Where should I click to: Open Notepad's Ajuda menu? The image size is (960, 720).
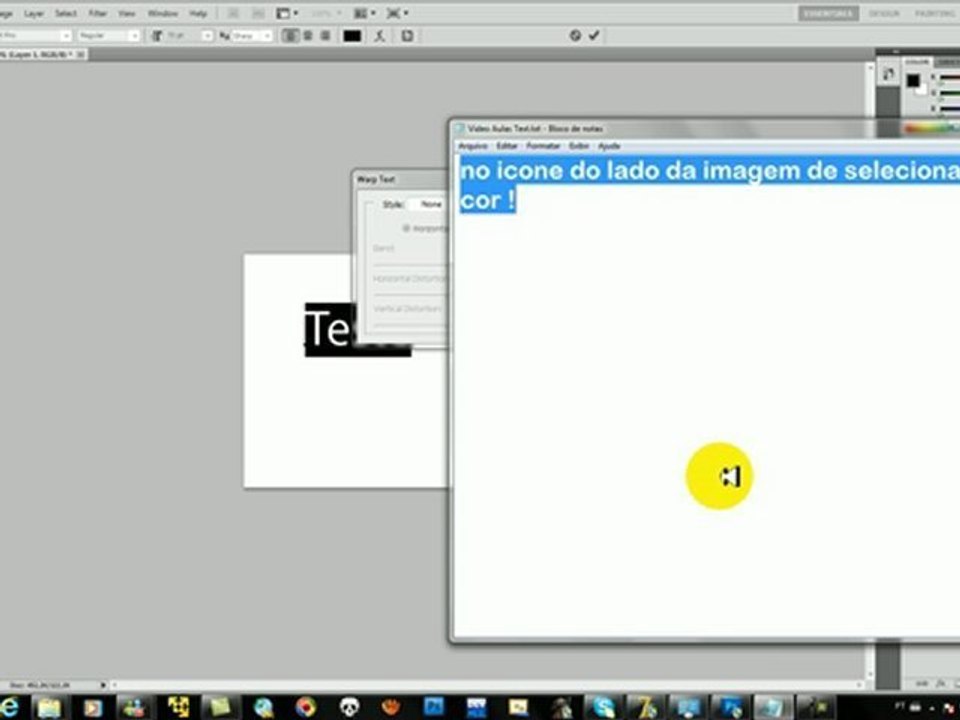[609, 146]
